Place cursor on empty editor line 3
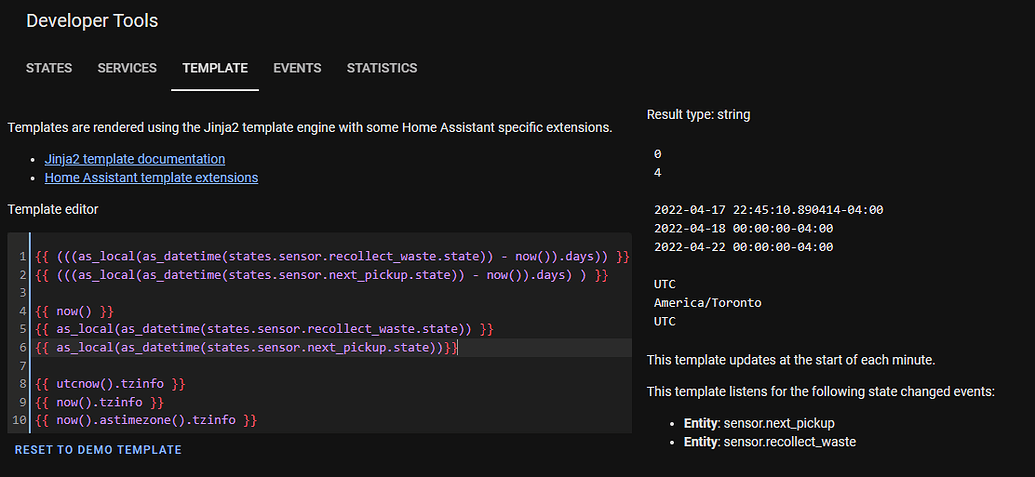This screenshot has width=1035, height=477. [300, 292]
